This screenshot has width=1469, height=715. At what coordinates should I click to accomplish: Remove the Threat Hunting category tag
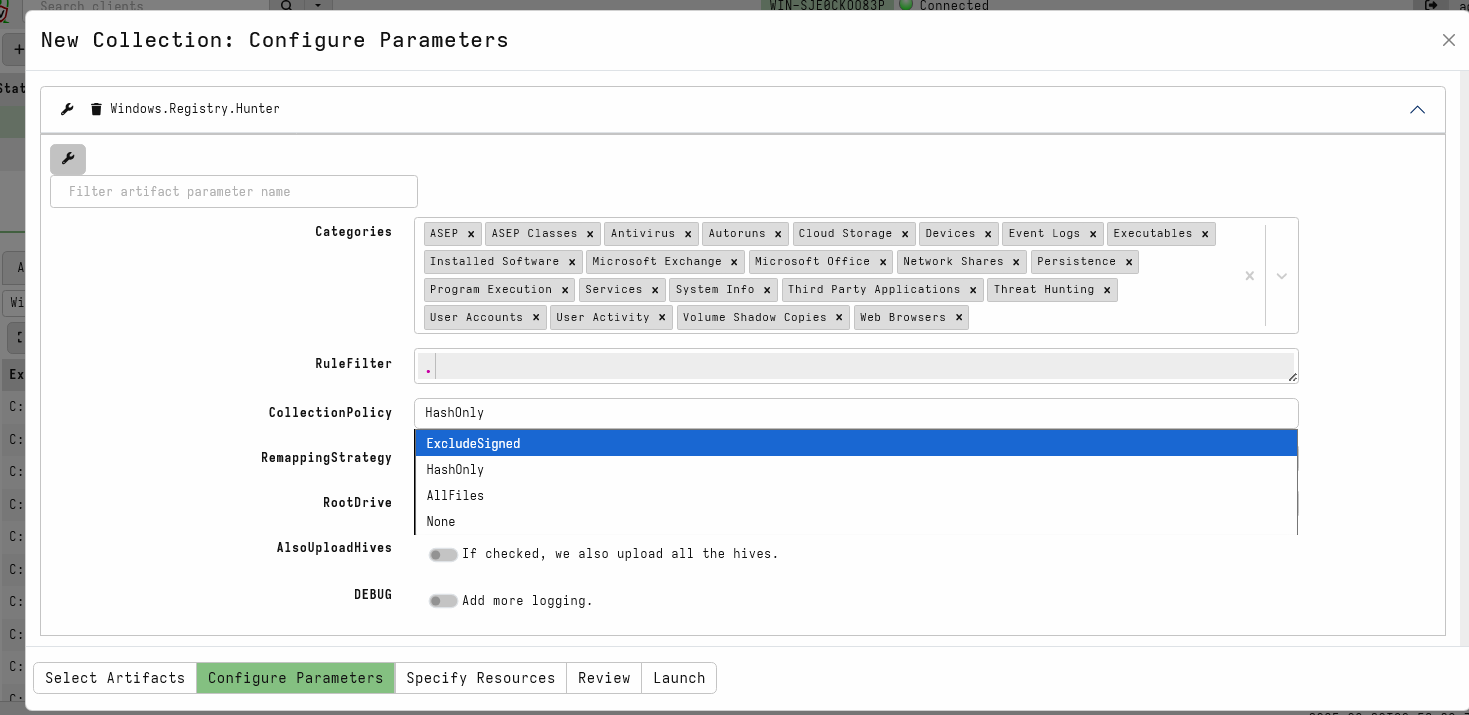1107,290
